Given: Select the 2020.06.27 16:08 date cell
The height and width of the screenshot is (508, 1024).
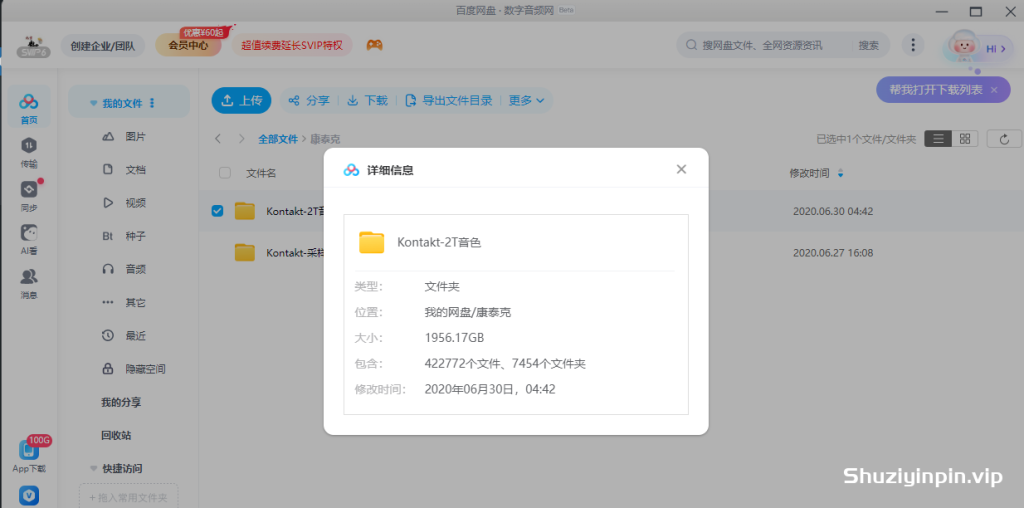Looking at the screenshot, I should 833,253.
